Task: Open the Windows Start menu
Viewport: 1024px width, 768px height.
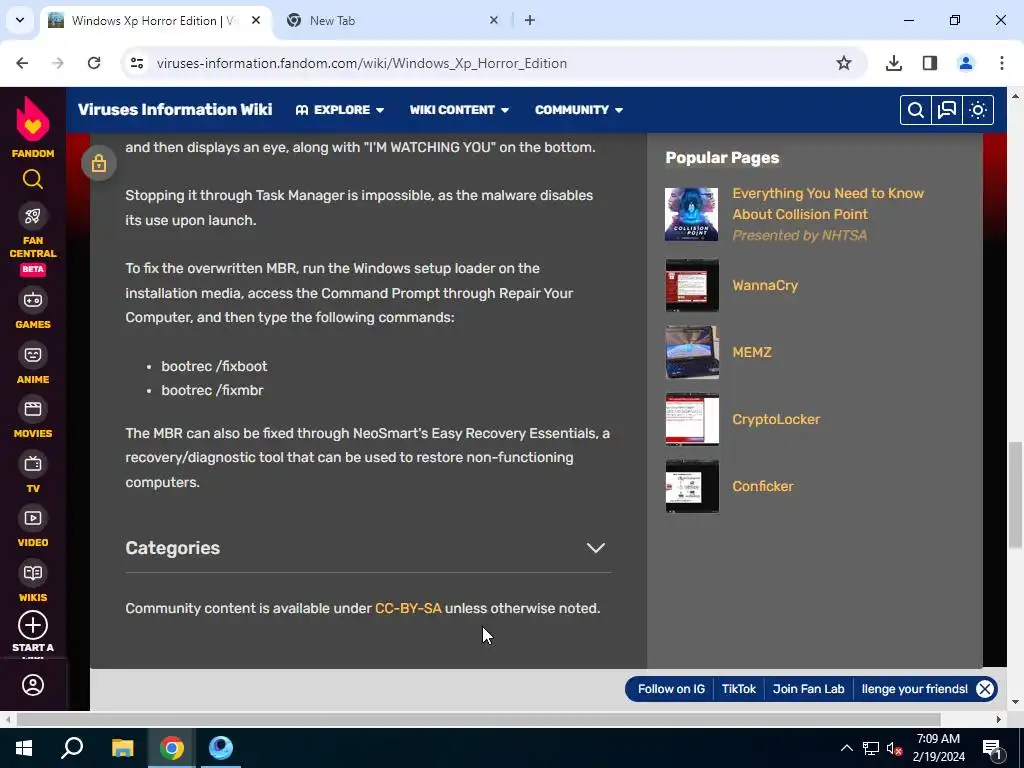Action: click(24, 748)
